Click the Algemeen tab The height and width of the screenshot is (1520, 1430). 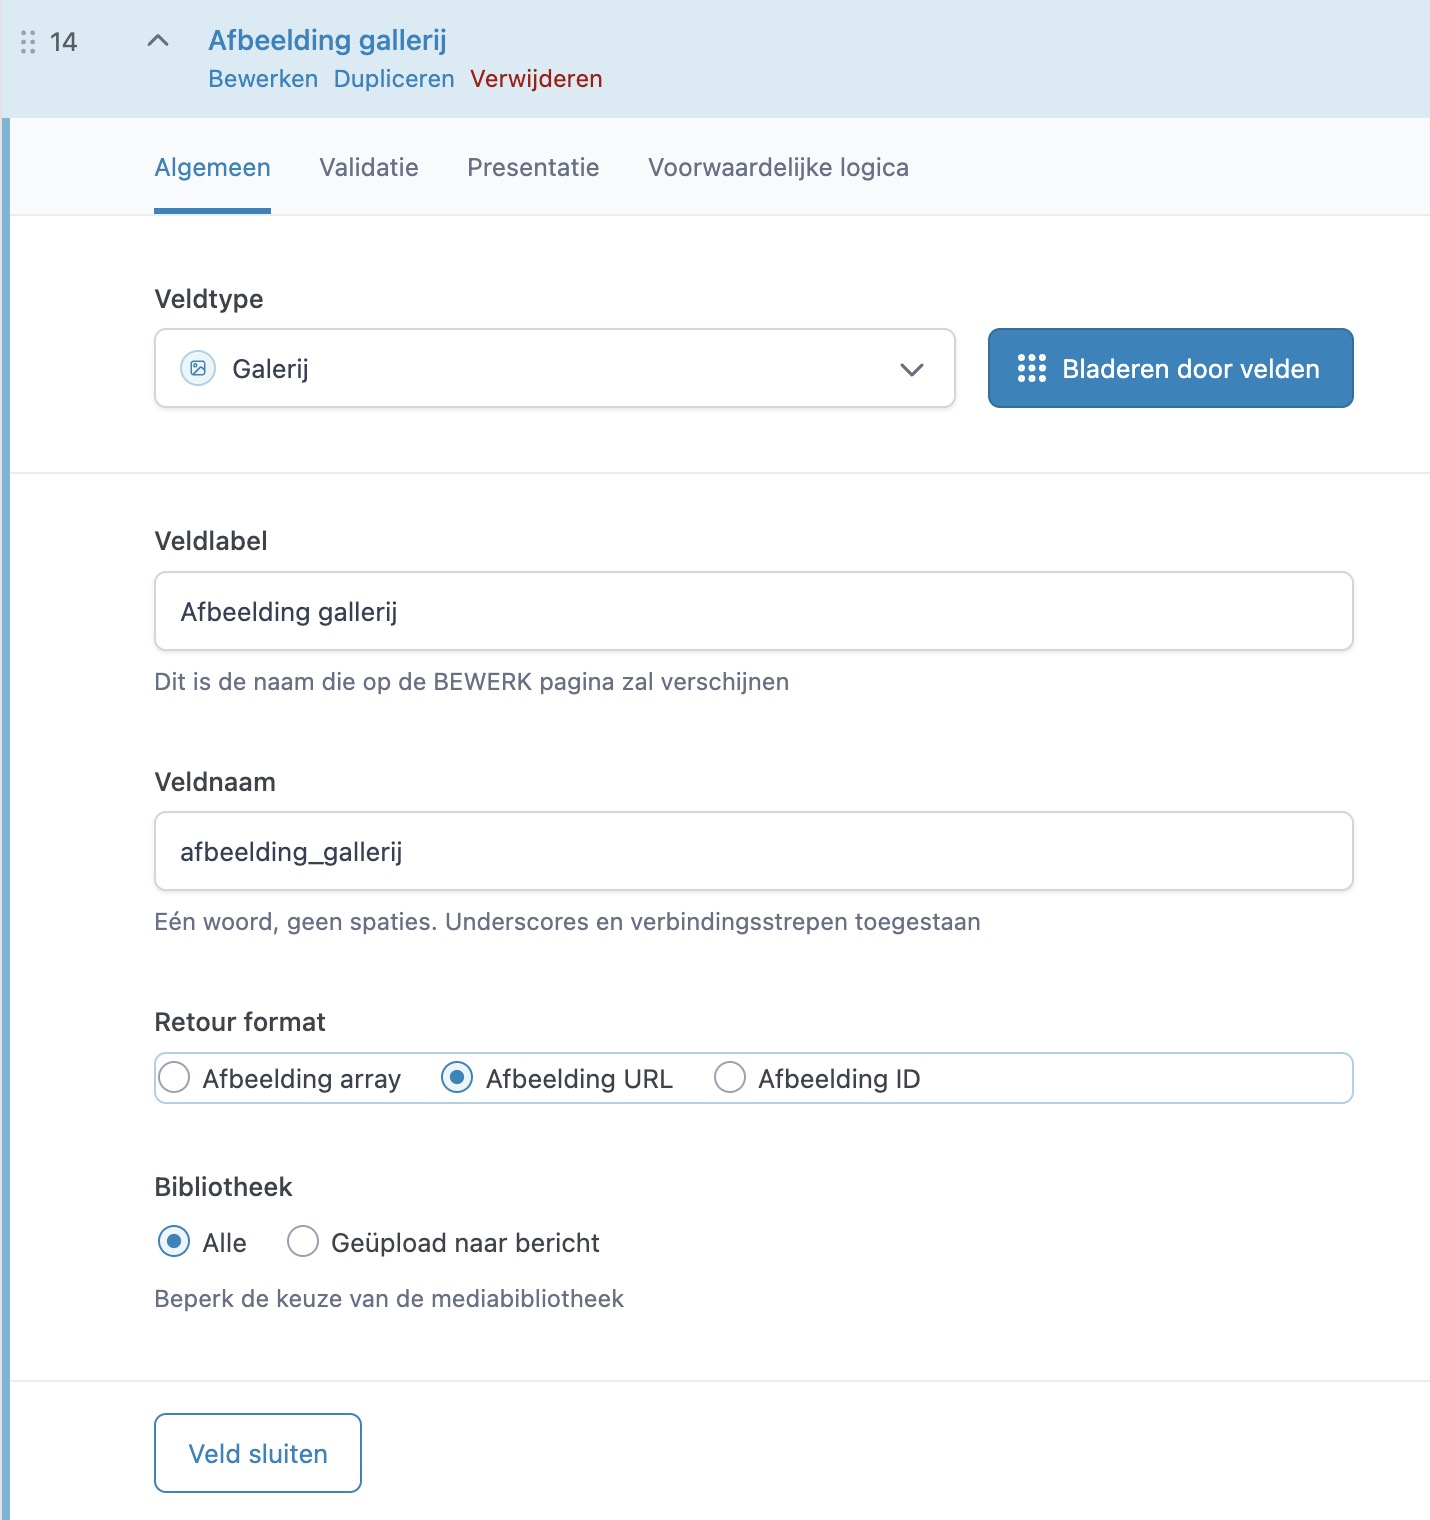point(212,167)
